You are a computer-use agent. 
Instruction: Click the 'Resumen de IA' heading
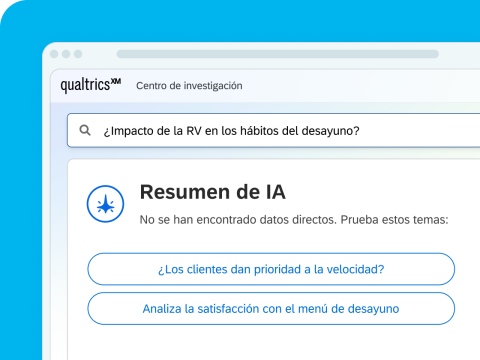coord(213,192)
